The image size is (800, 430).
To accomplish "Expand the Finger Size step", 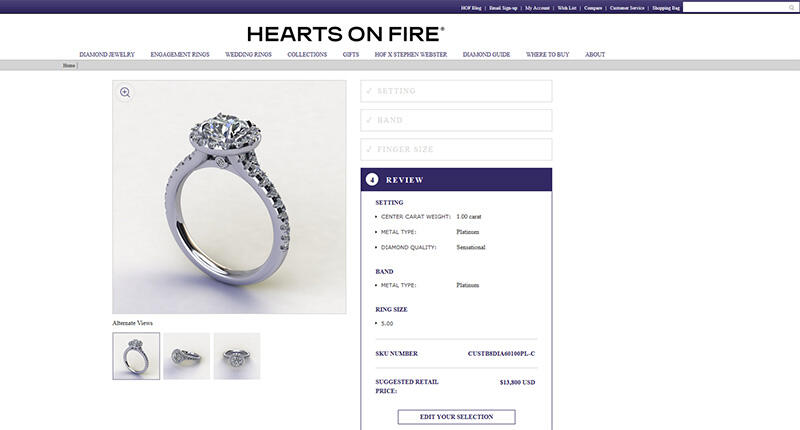I will 456,149.
